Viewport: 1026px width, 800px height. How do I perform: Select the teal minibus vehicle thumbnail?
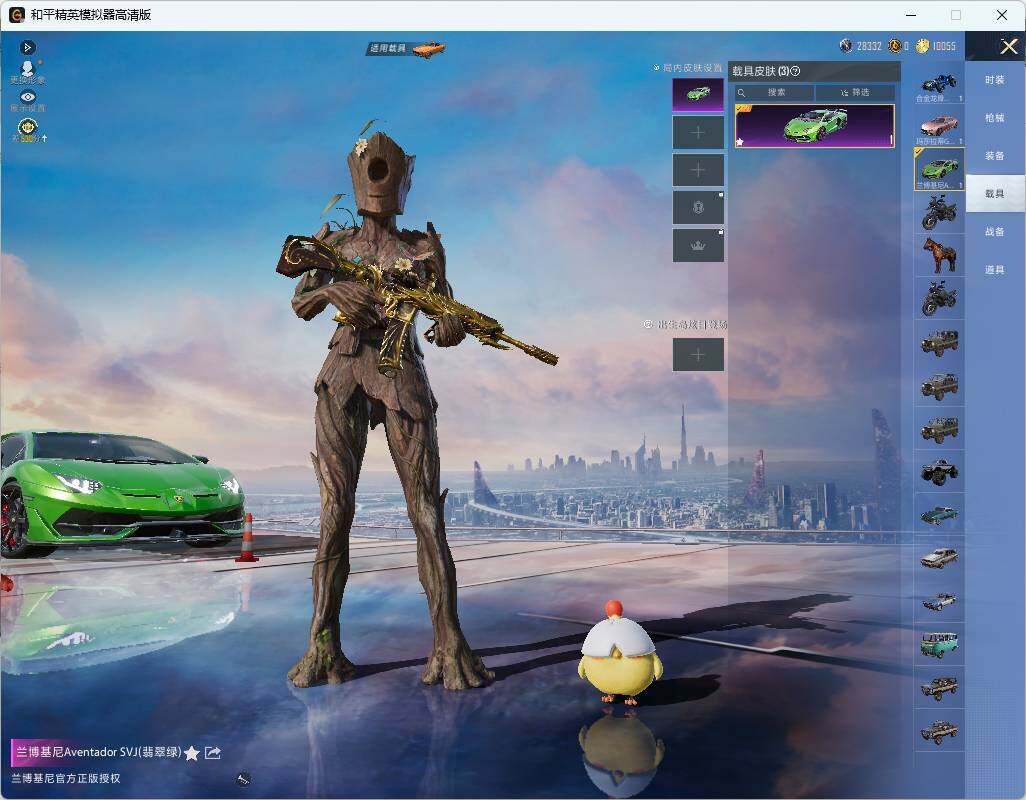[x=939, y=644]
